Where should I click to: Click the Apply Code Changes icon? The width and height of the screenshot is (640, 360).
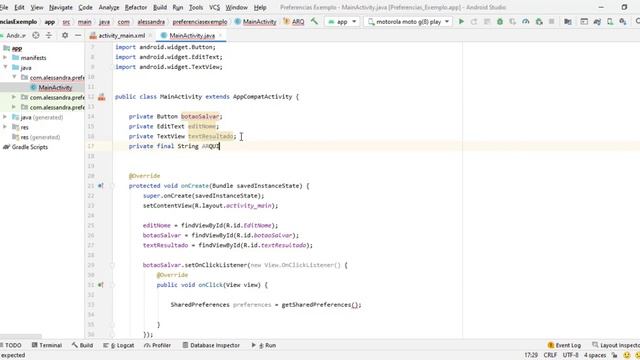(x=487, y=22)
